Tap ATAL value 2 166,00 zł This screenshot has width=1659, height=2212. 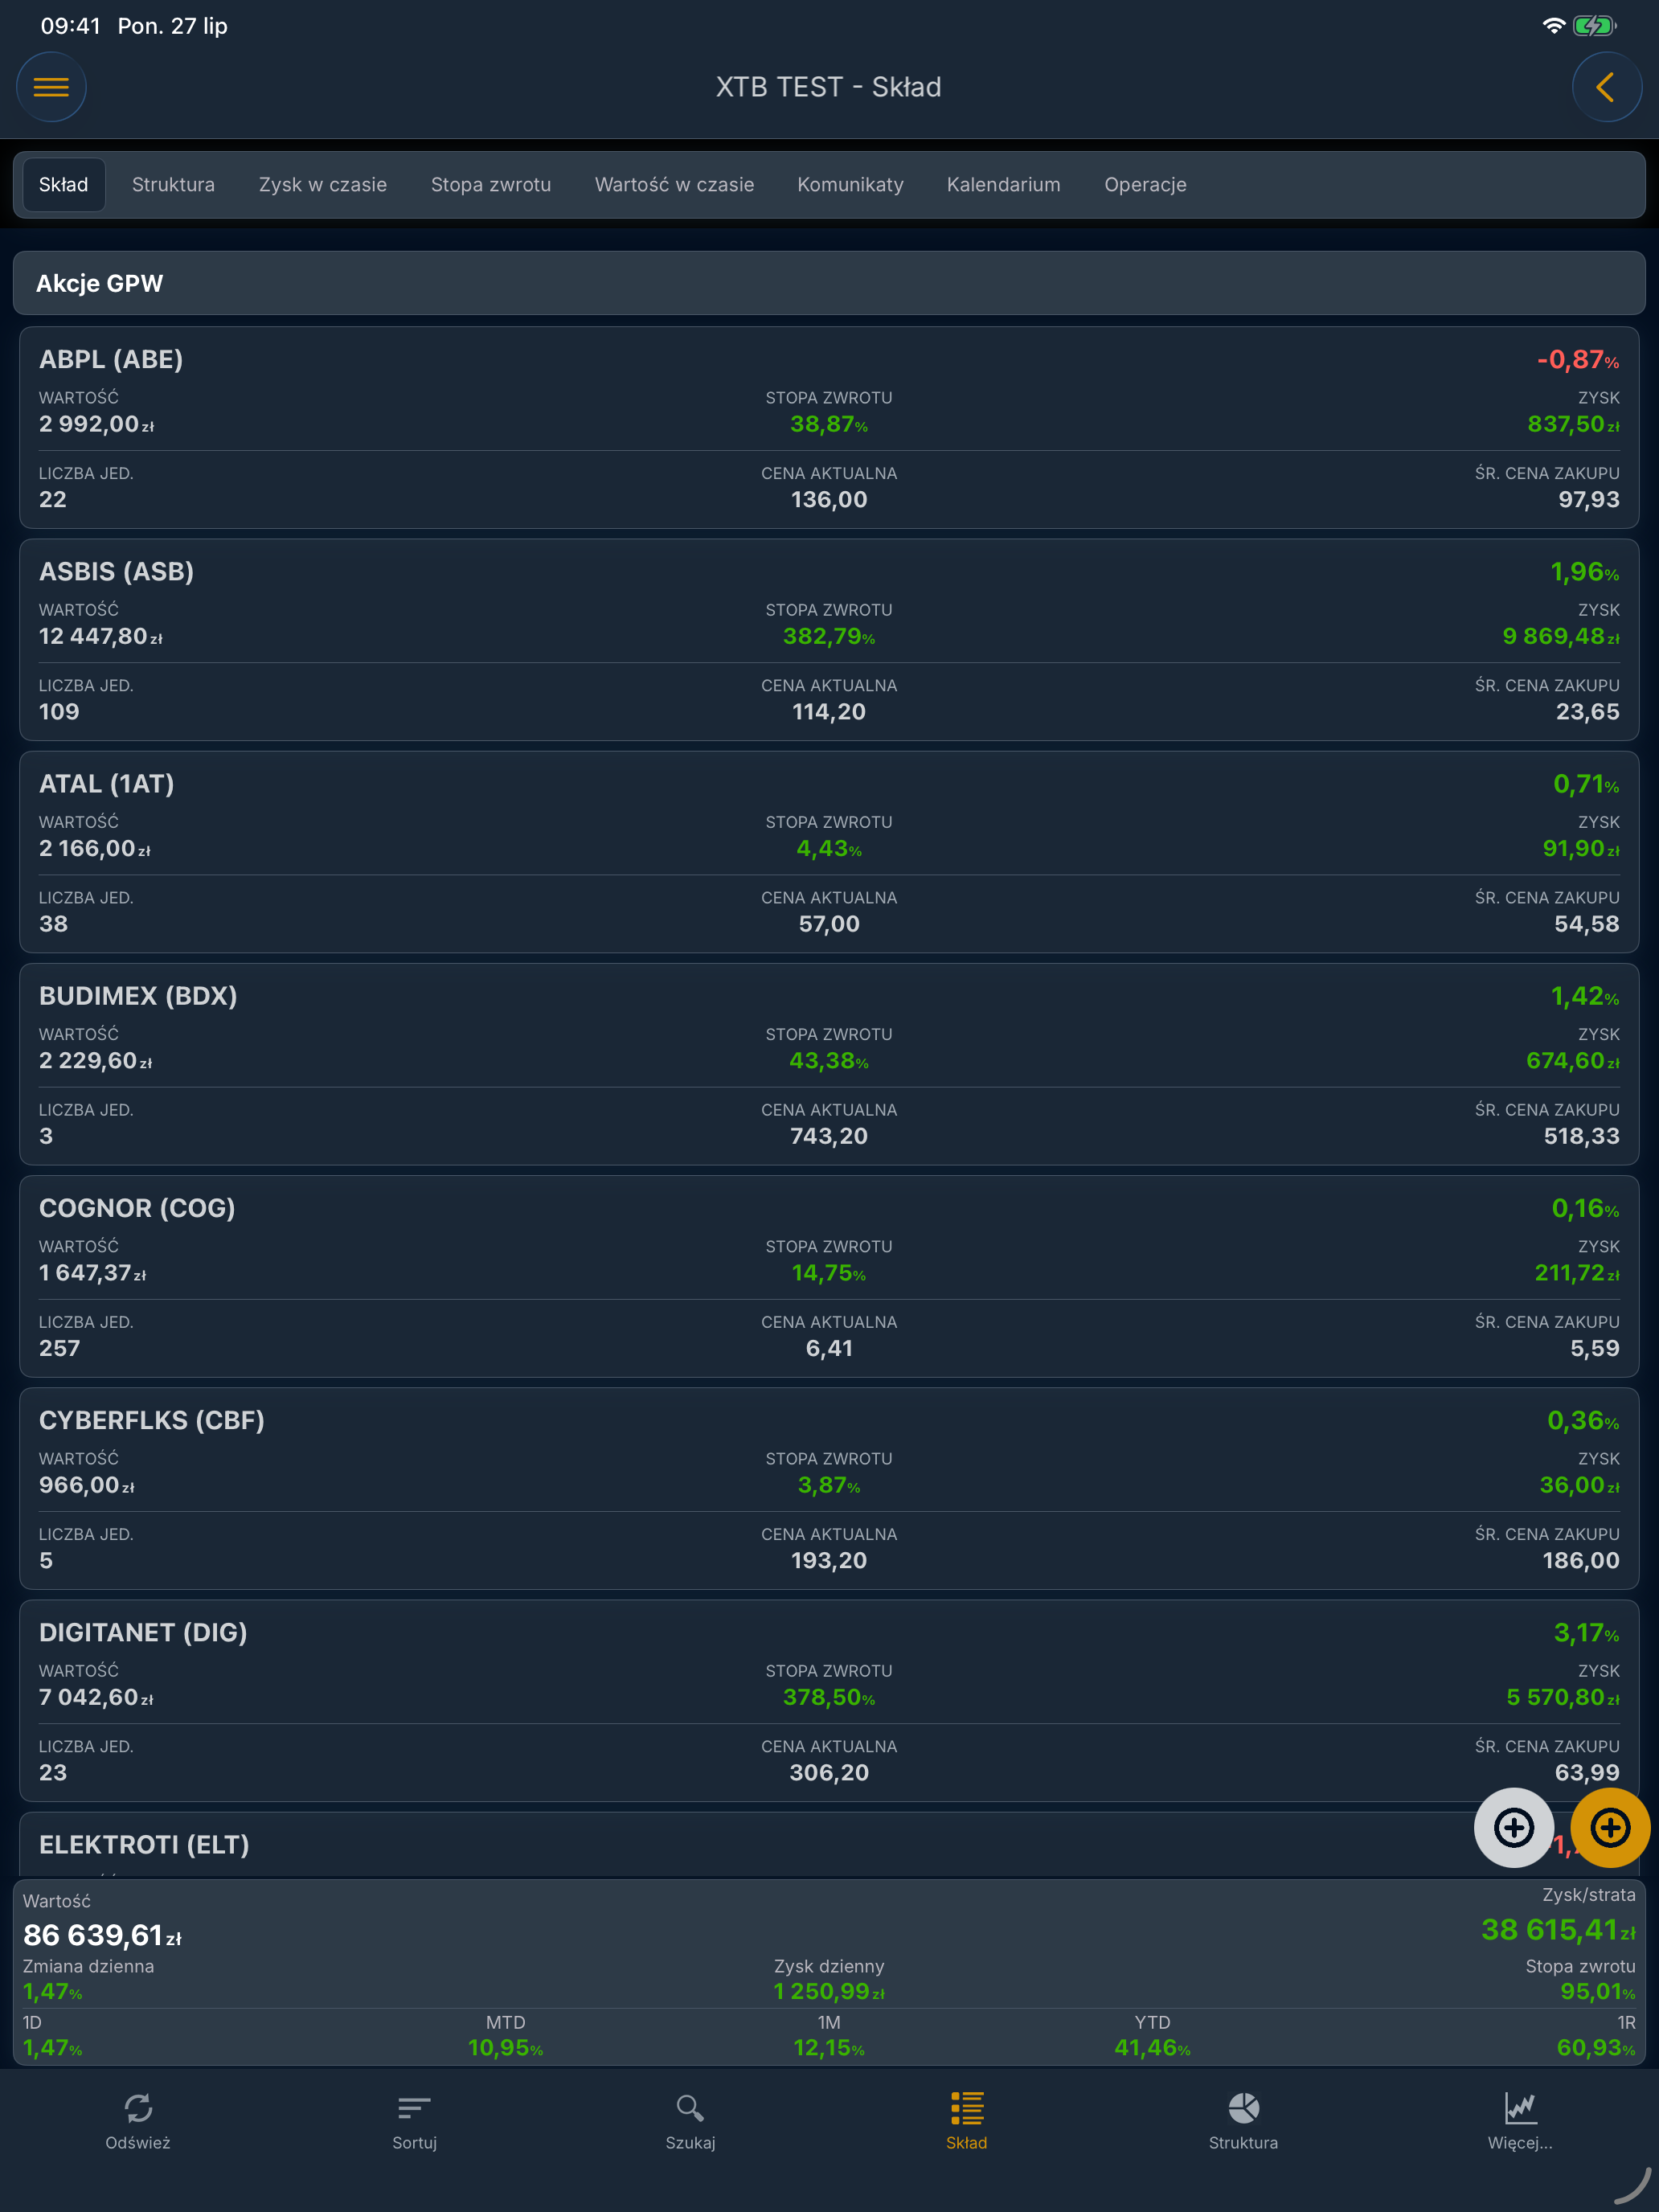coord(95,848)
